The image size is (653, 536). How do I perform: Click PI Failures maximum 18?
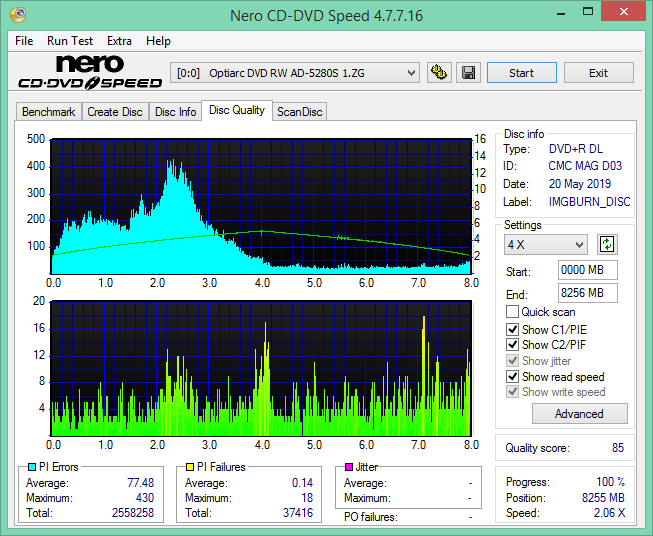[307, 498]
